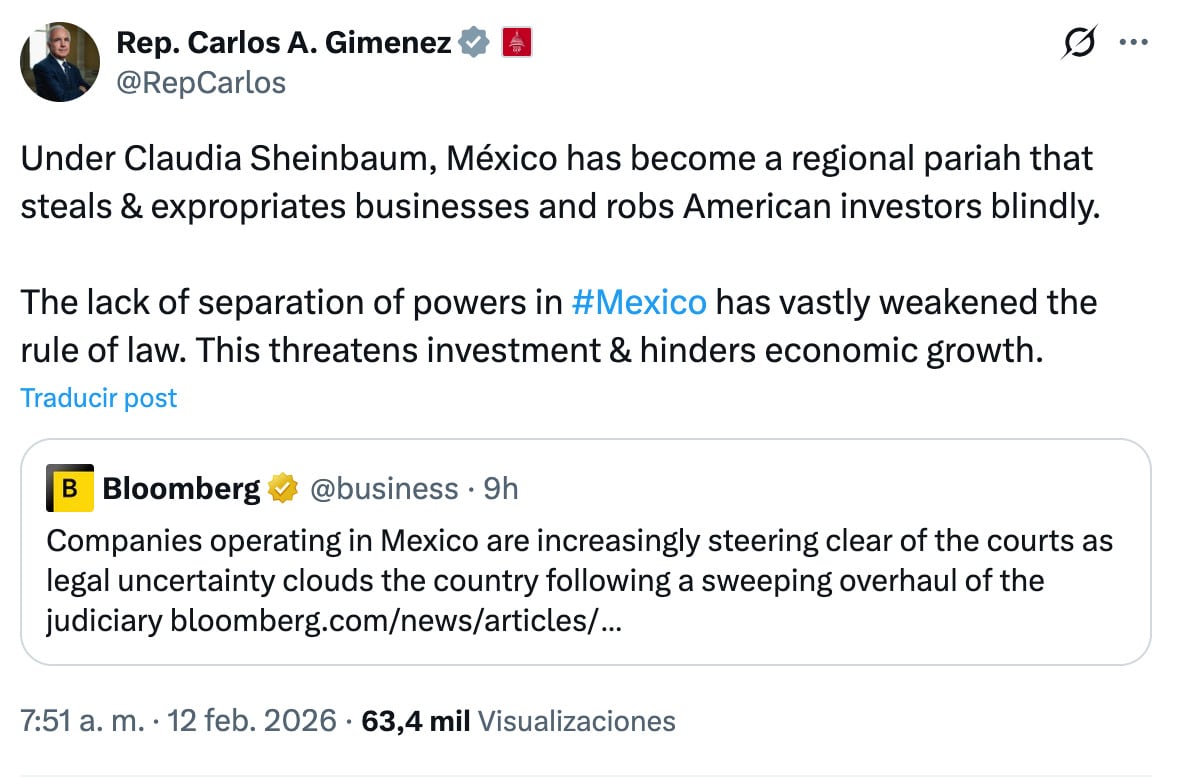Select Traducir post to translate
Image resolution: width=1184 pixels, height=778 pixels.
[98, 397]
